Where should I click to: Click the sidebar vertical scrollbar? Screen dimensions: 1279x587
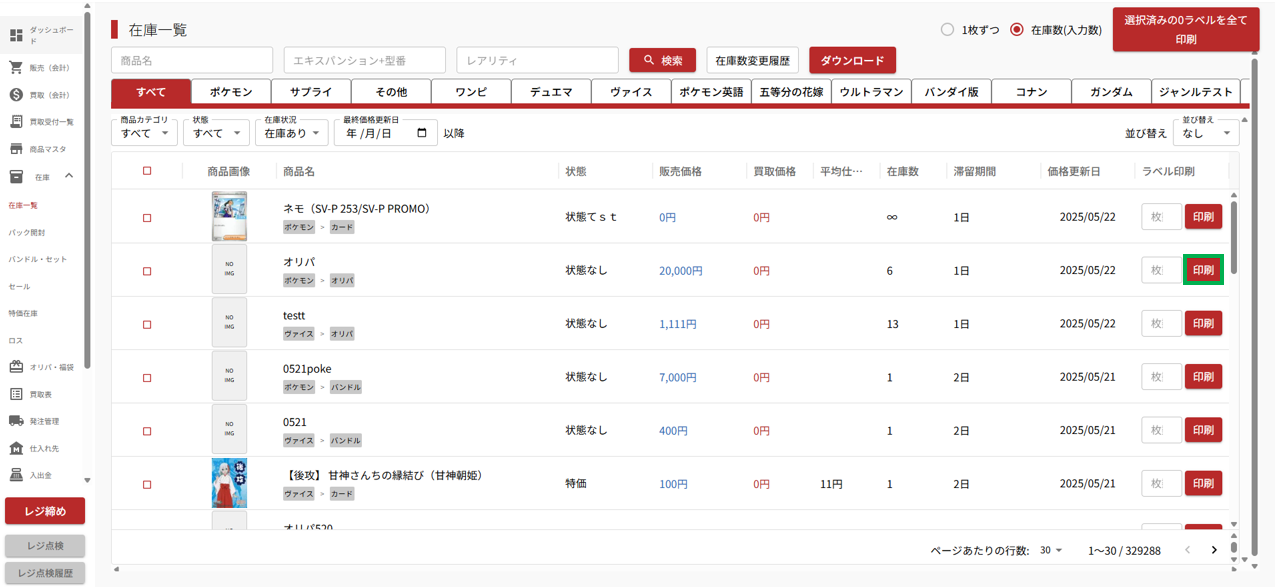pos(88,190)
